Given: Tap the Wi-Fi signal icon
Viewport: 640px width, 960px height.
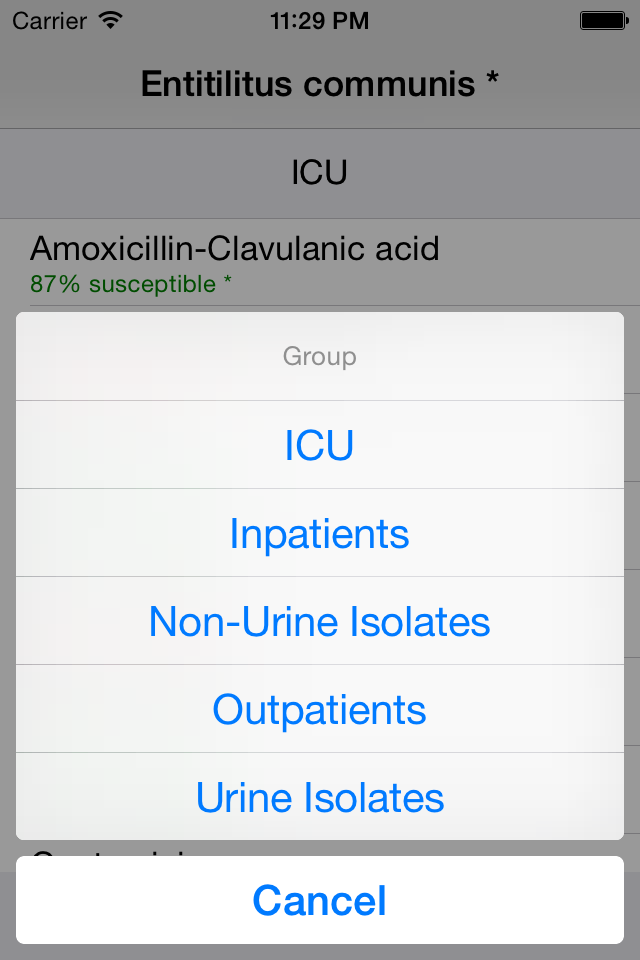Looking at the screenshot, I should point(111,20).
